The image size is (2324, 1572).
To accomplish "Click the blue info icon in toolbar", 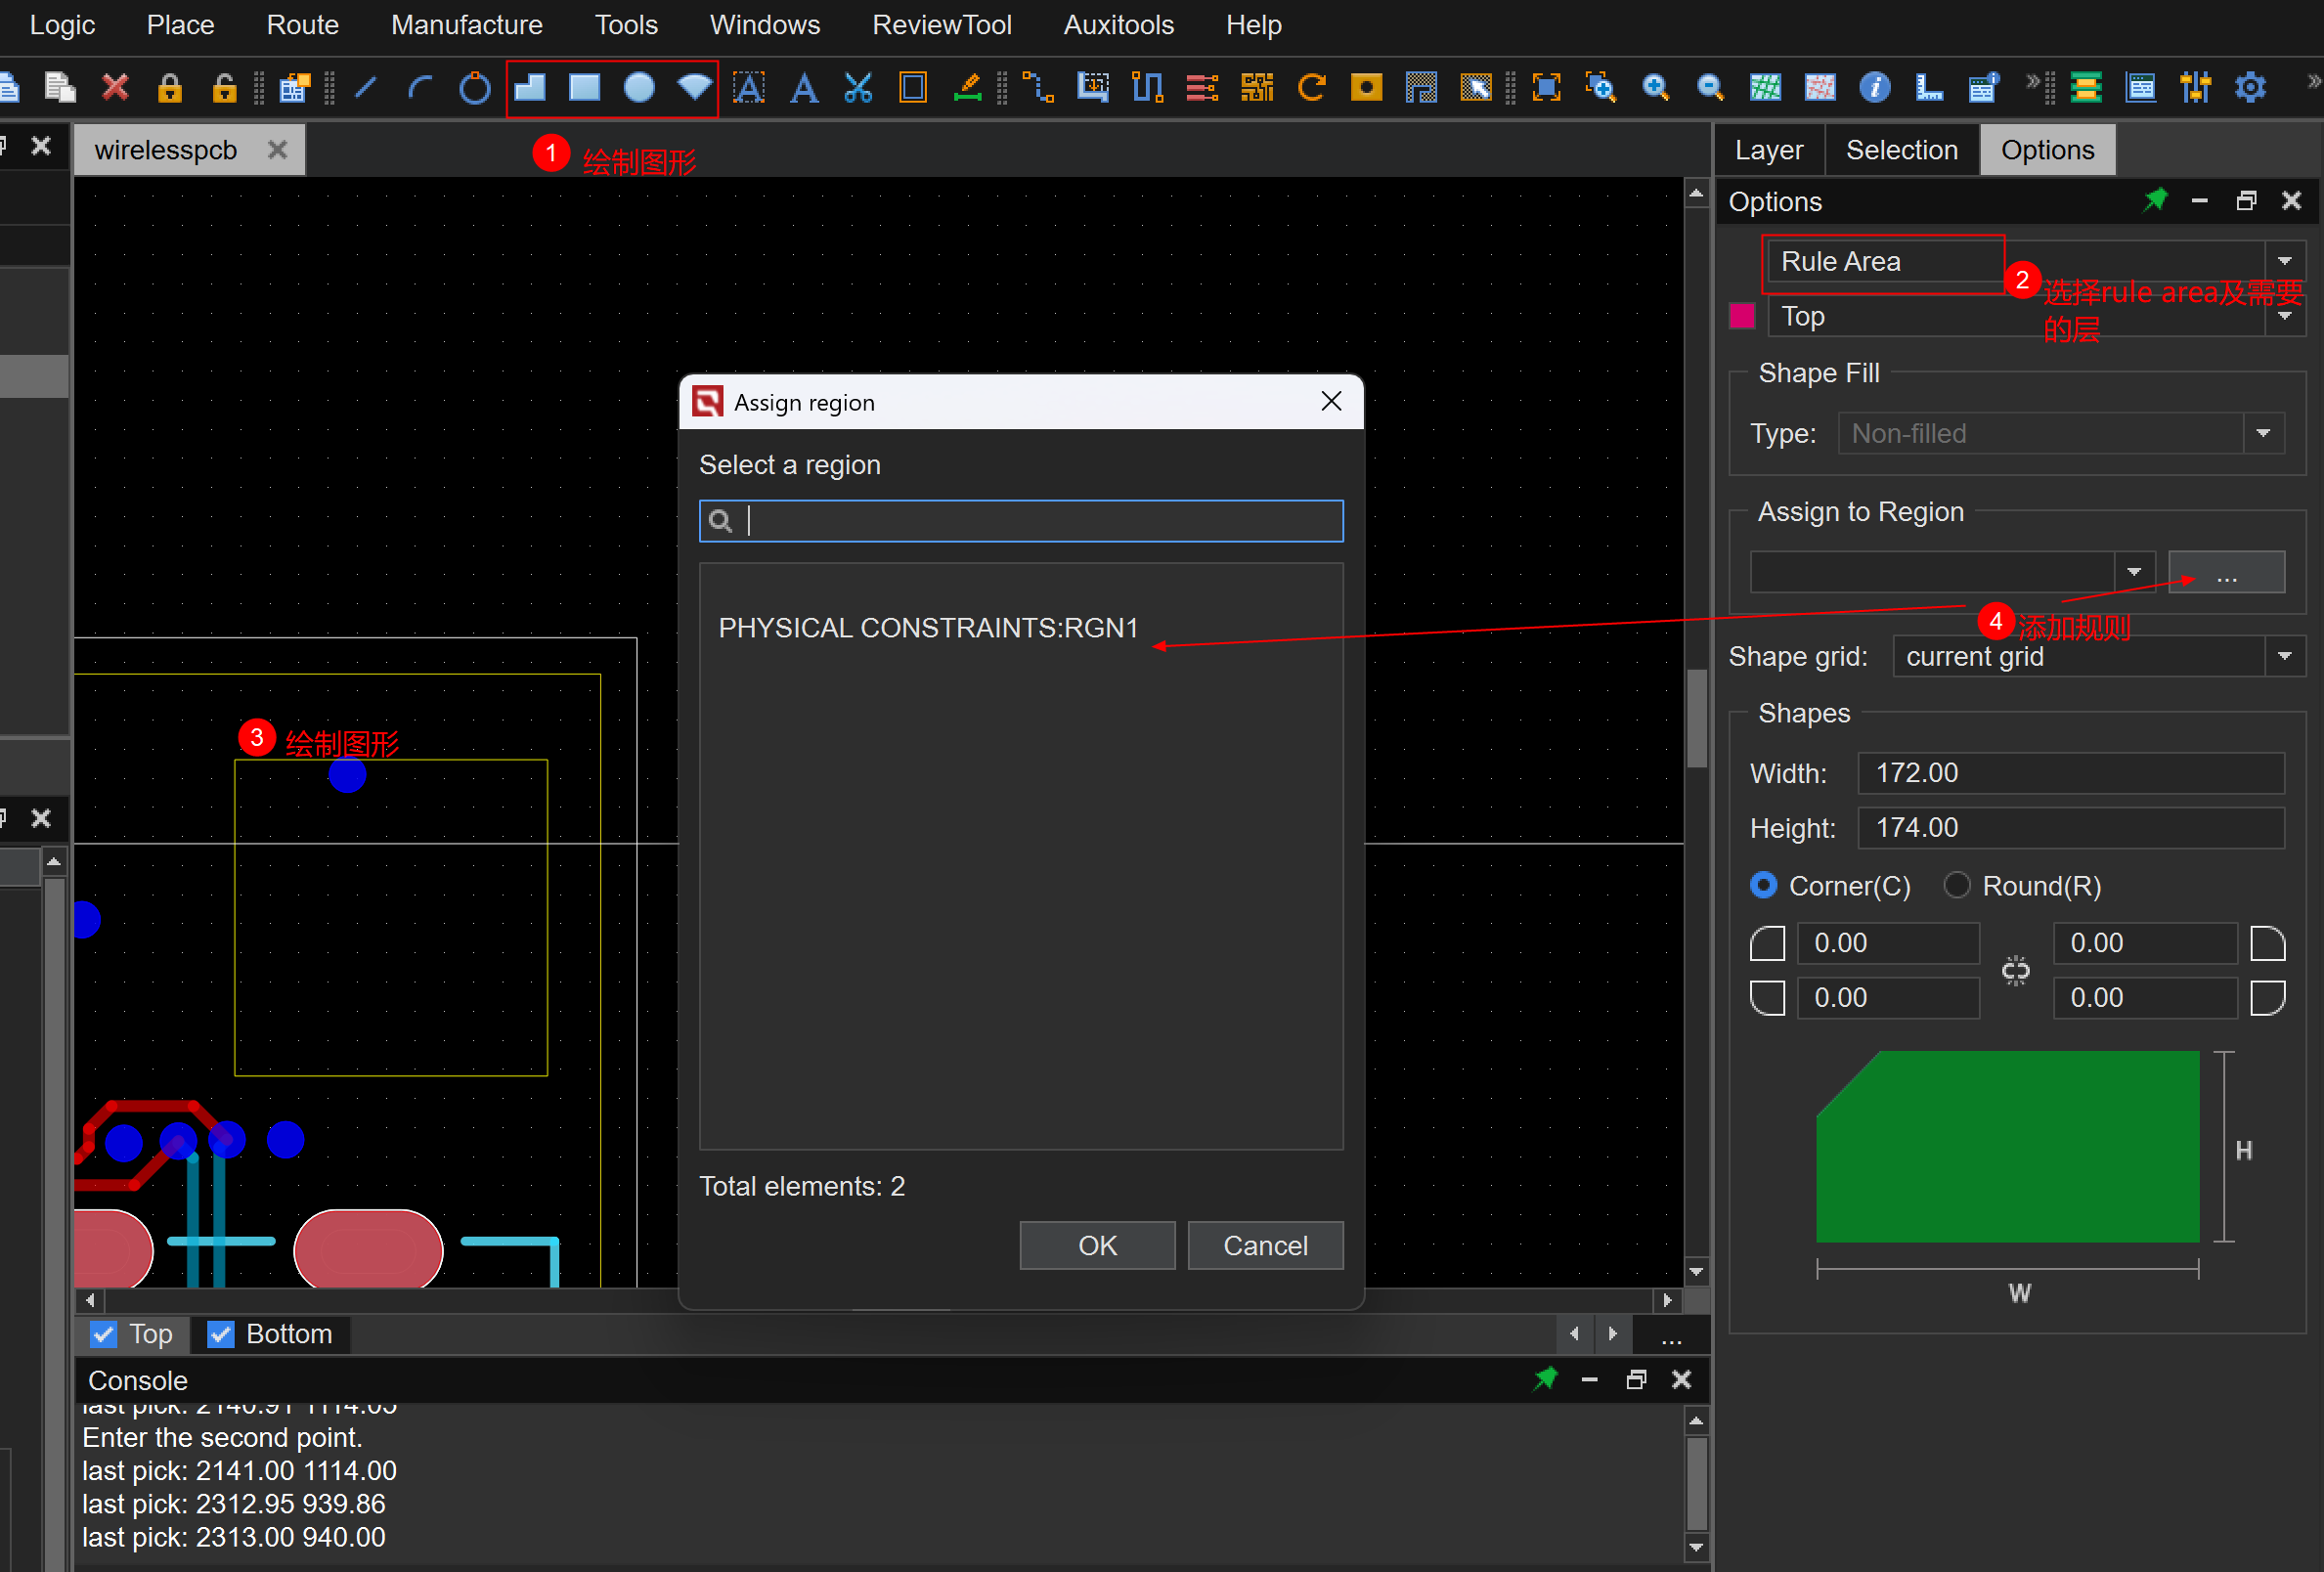I will click(1874, 88).
